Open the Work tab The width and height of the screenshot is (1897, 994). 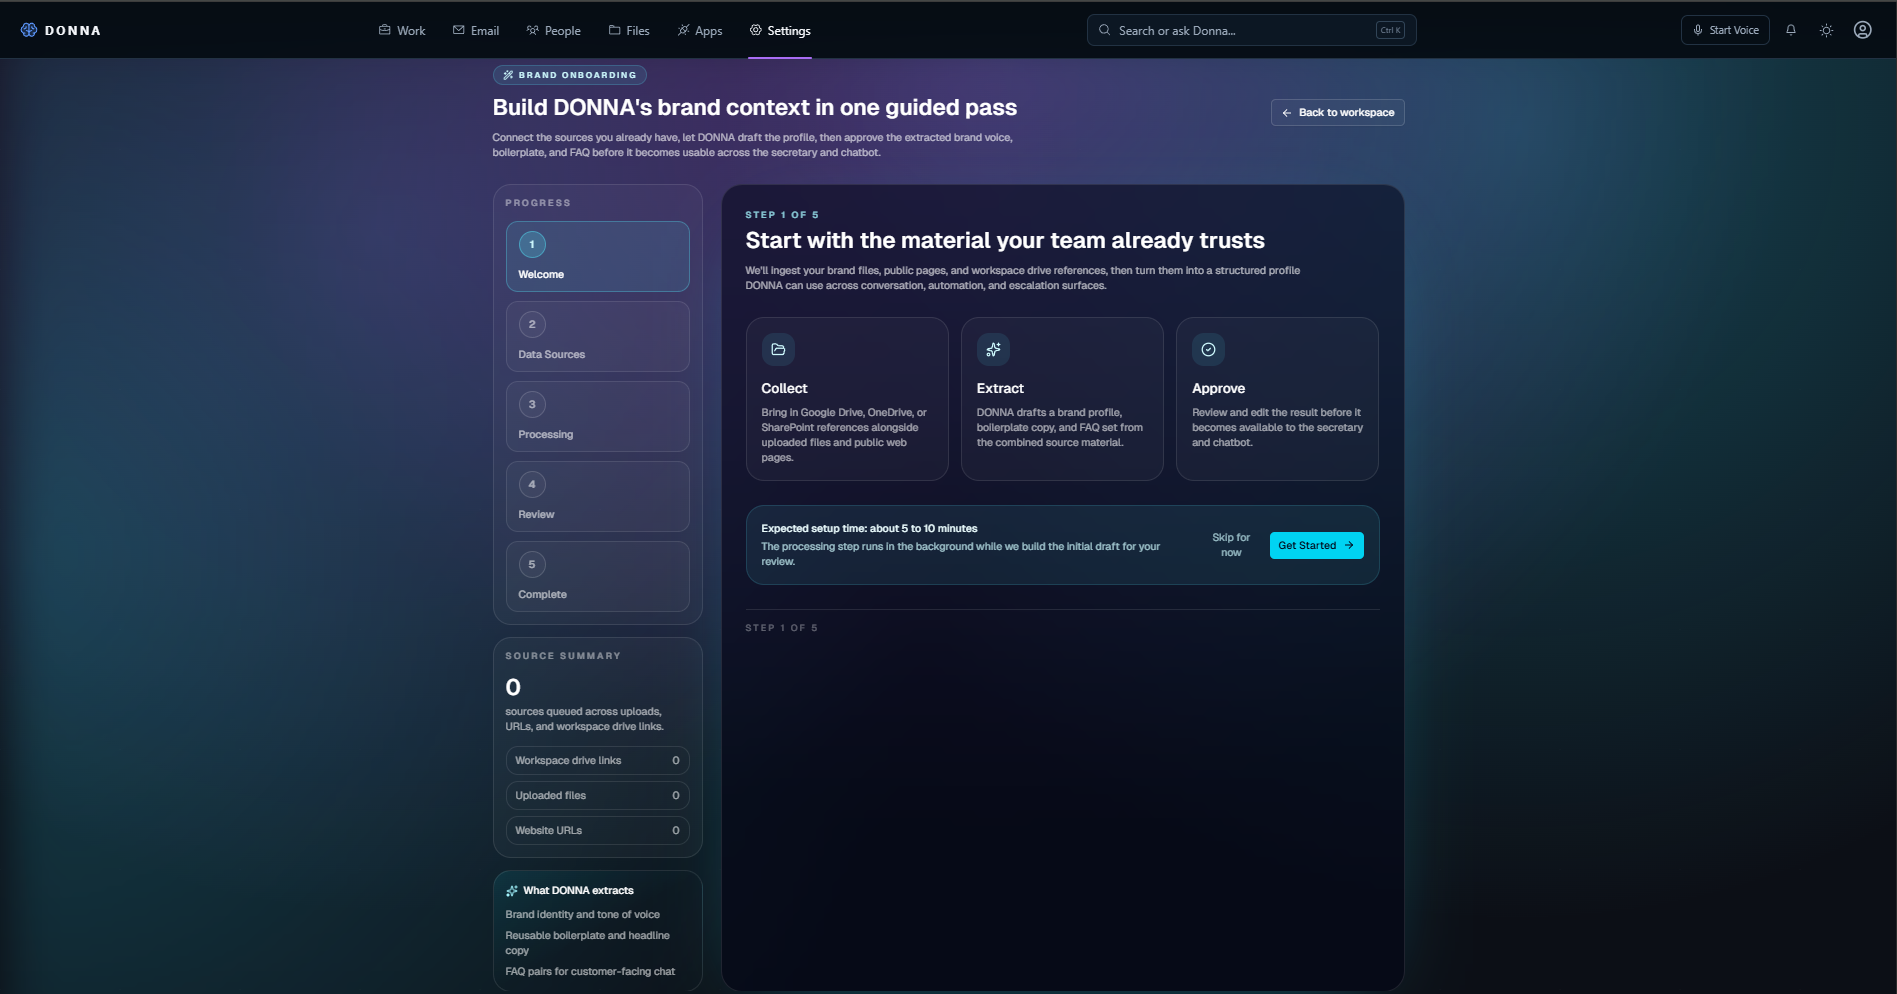click(x=402, y=30)
